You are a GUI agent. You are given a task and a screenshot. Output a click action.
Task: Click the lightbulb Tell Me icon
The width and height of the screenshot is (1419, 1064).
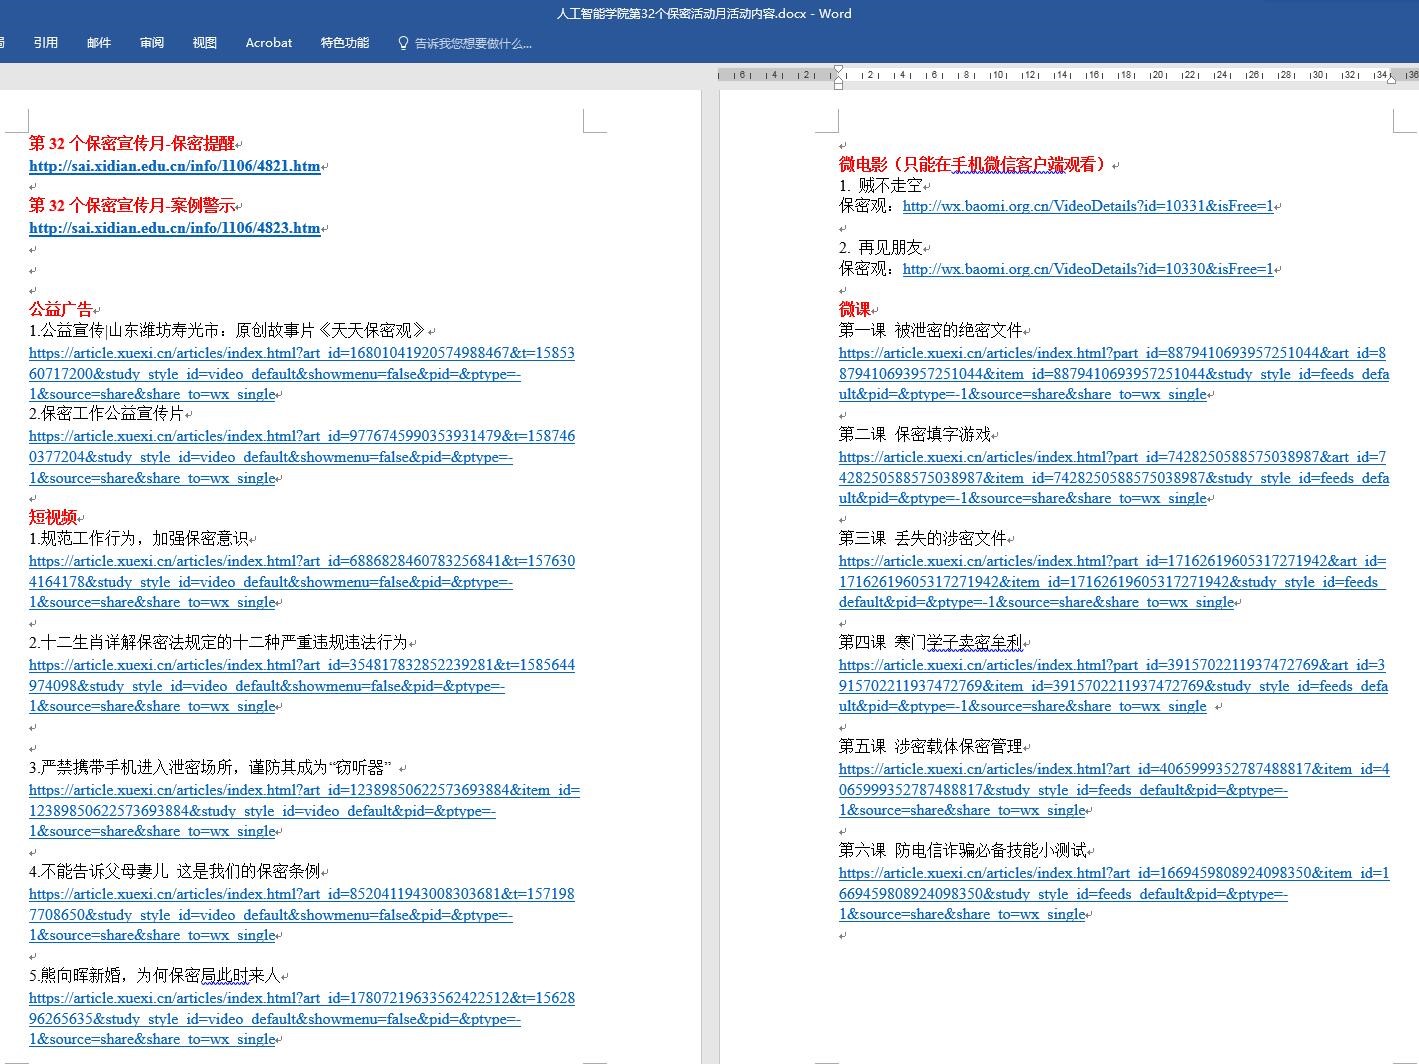[404, 43]
